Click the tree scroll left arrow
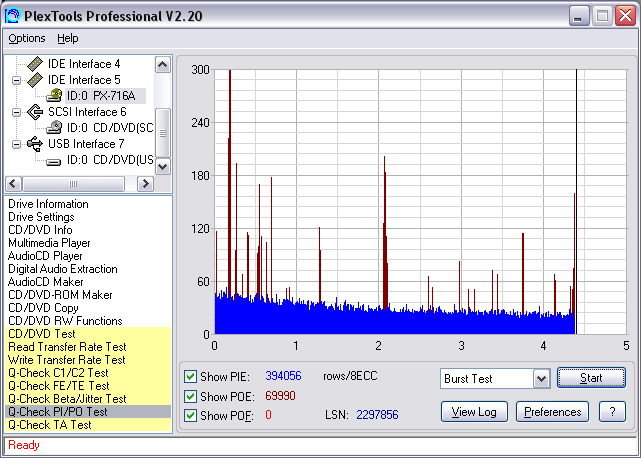Viewport: 641px width, 458px height. 13,184
